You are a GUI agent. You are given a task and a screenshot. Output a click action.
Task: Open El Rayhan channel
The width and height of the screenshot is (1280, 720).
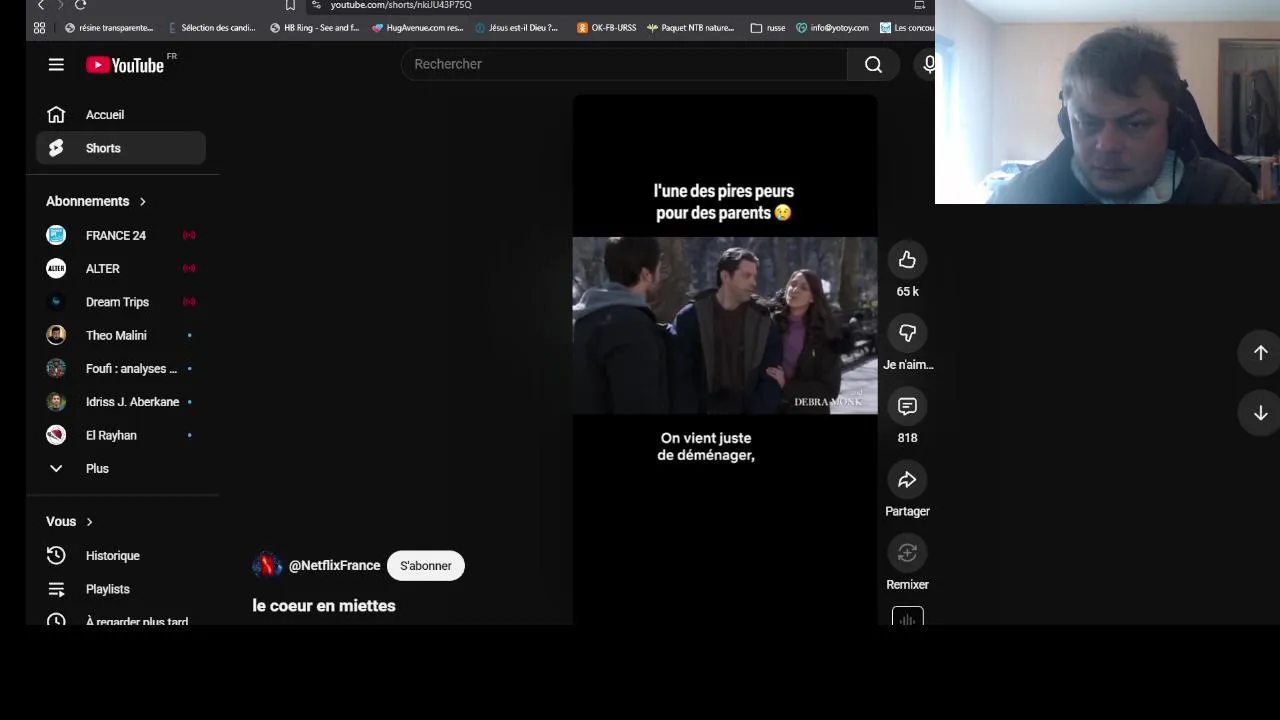pyautogui.click(x=121, y=435)
